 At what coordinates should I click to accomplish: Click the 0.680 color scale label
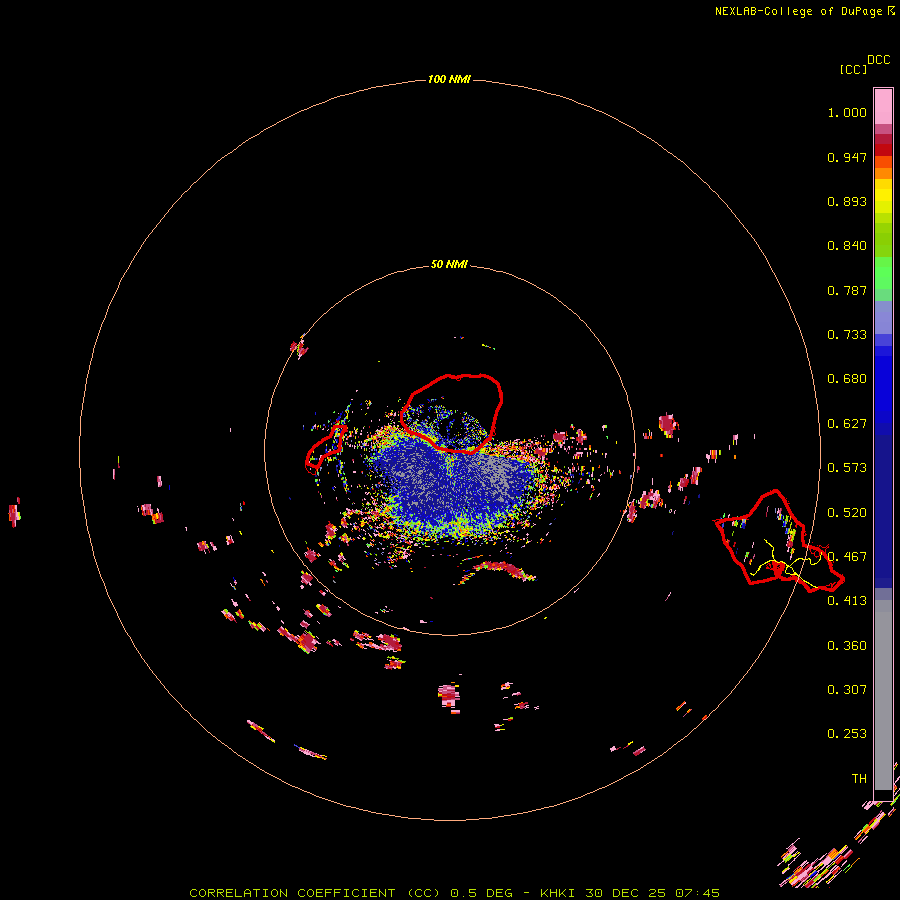point(847,379)
